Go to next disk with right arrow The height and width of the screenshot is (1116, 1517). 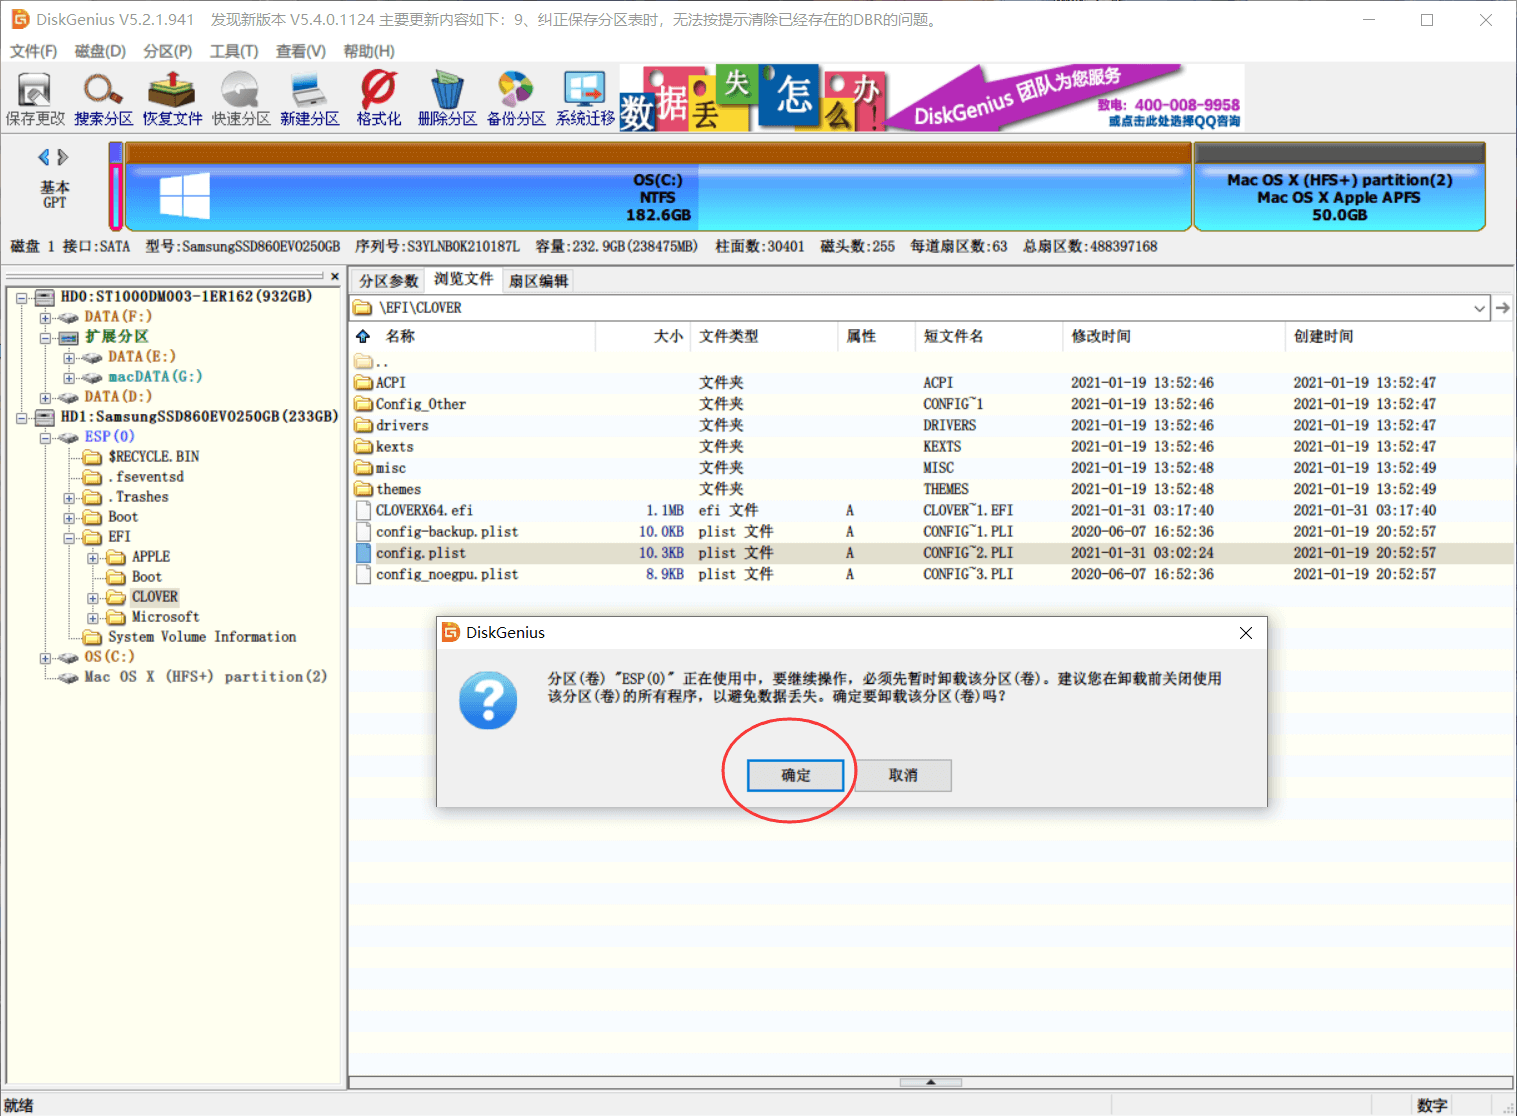click(63, 157)
